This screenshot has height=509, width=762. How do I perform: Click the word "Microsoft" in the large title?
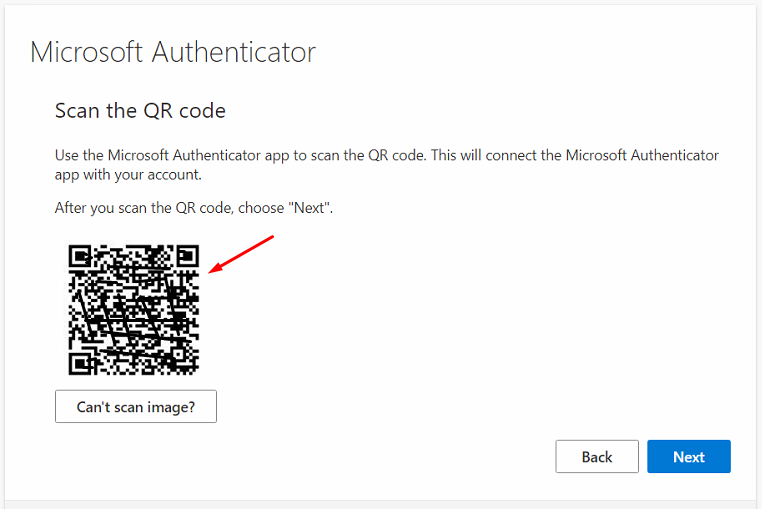point(86,52)
